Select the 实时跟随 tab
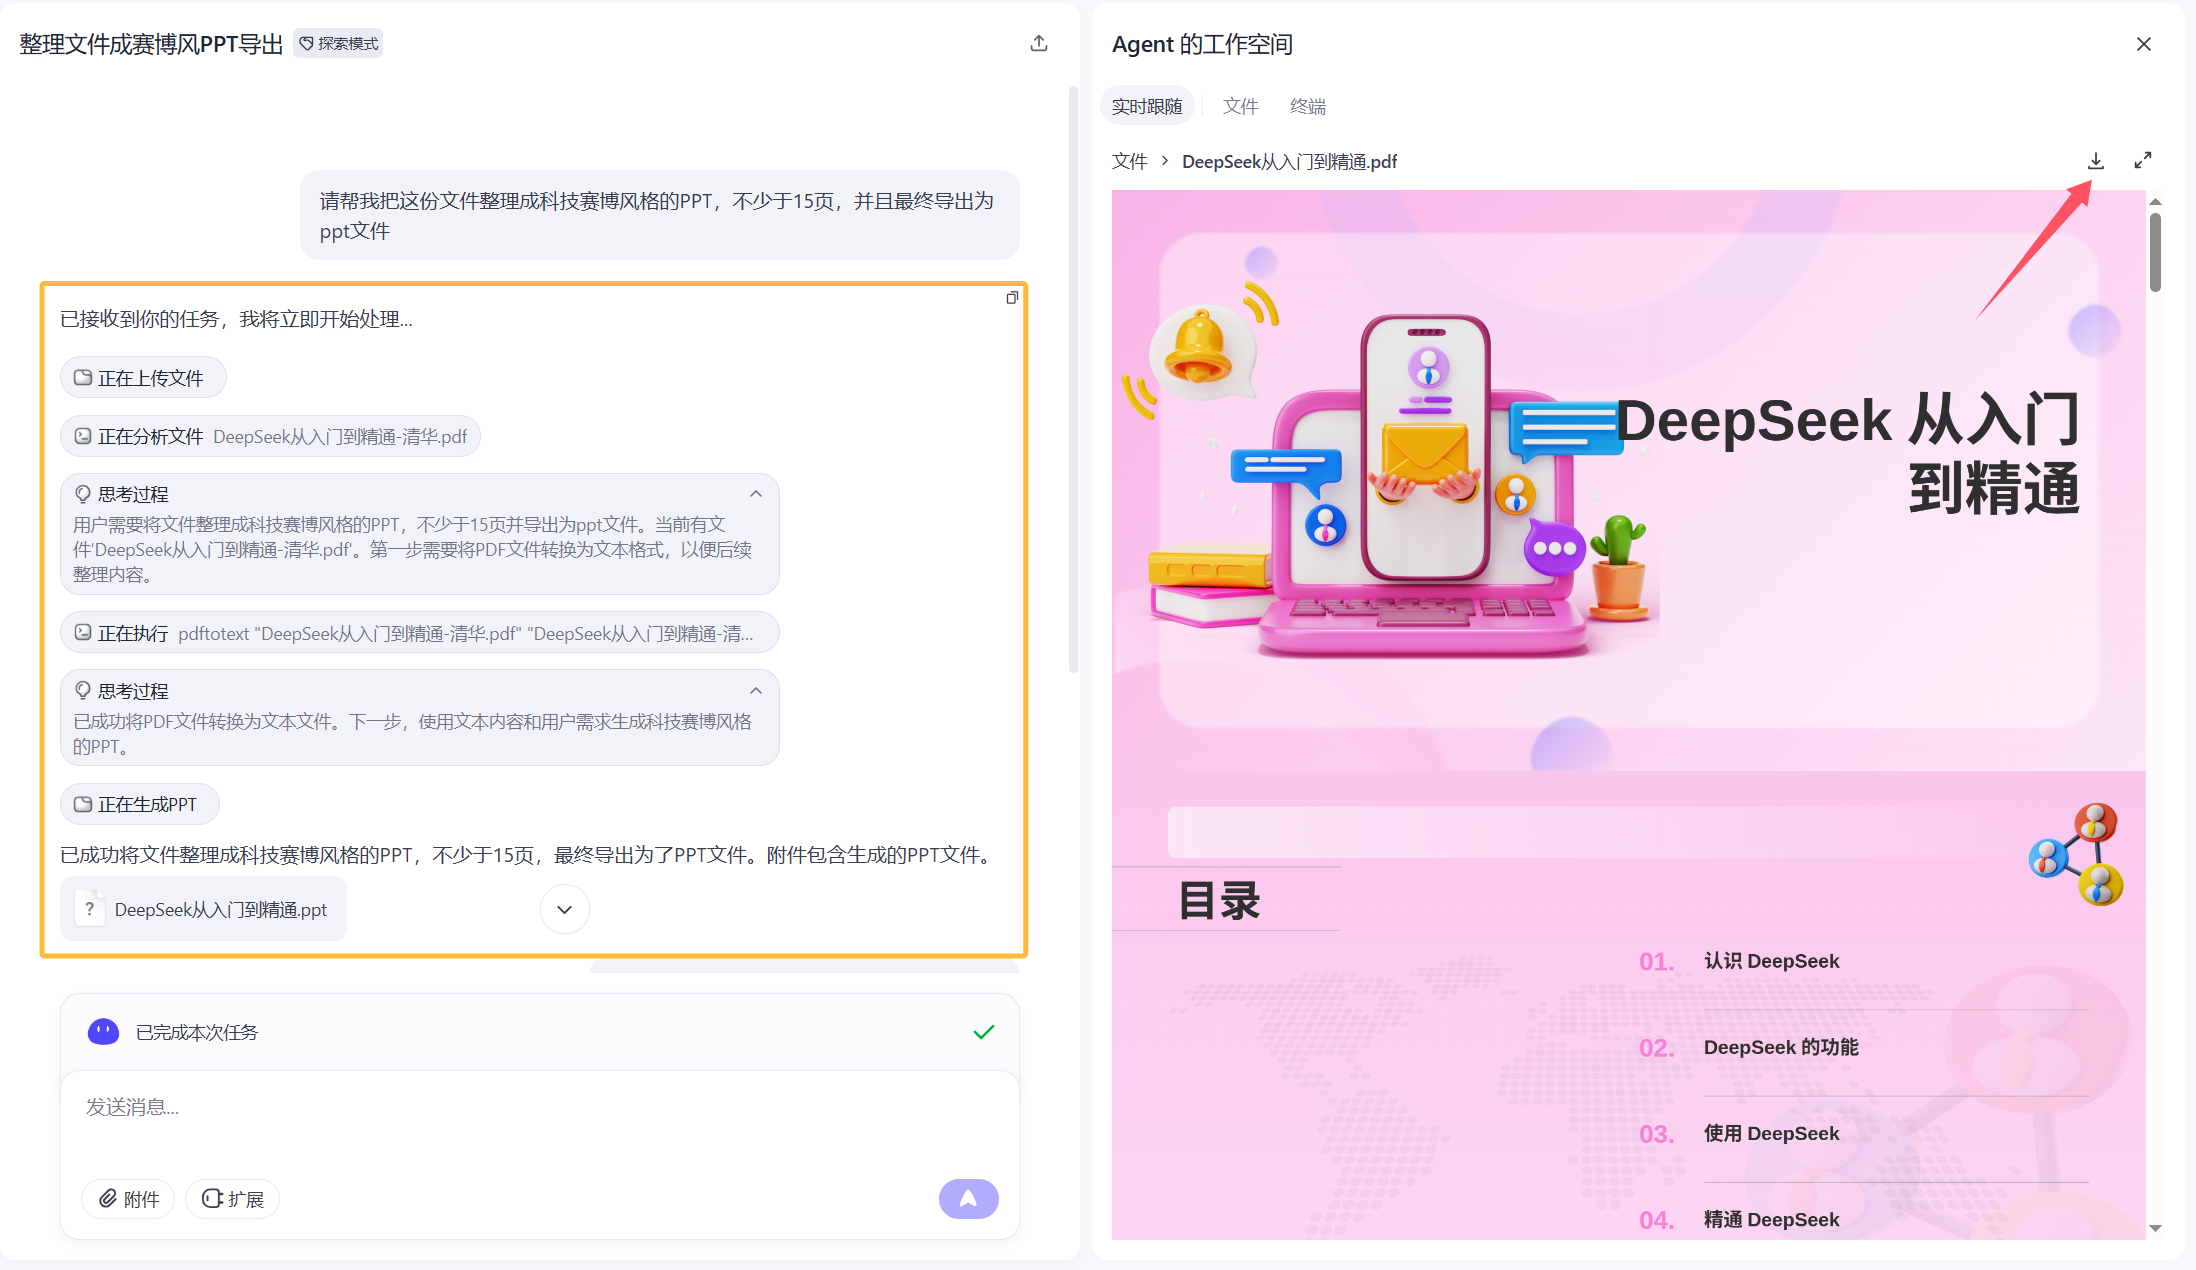 1147,106
